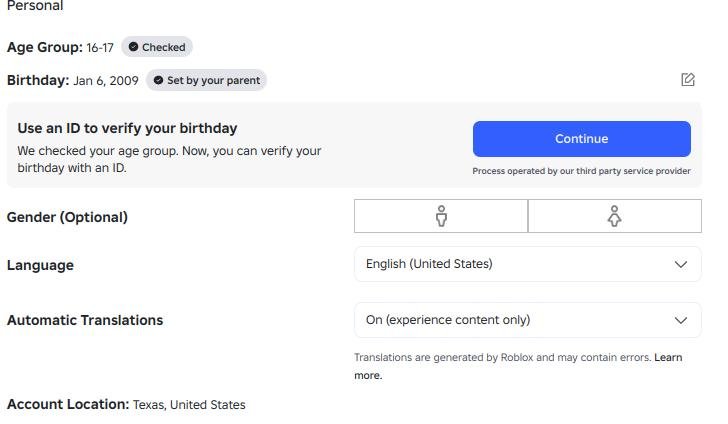Click On (experience content only) option text
The width and height of the screenshot is (728, 424).
[448, 320]
